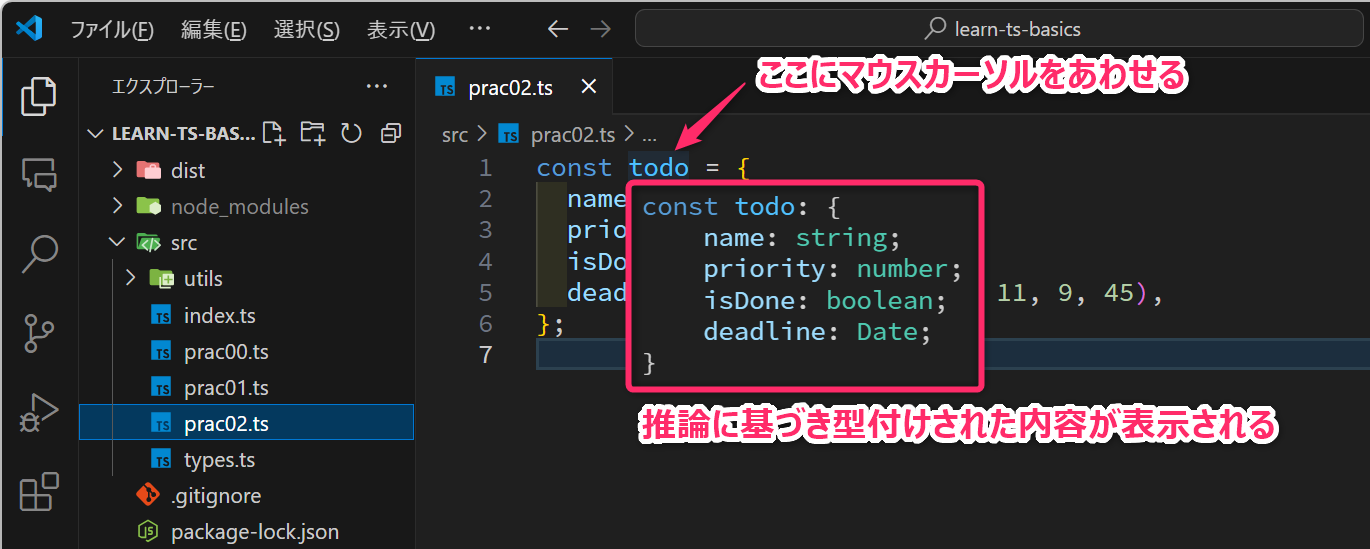Screen dimensions: 1370x549
Task: Expand the dist folder
Action: (187, 171)
